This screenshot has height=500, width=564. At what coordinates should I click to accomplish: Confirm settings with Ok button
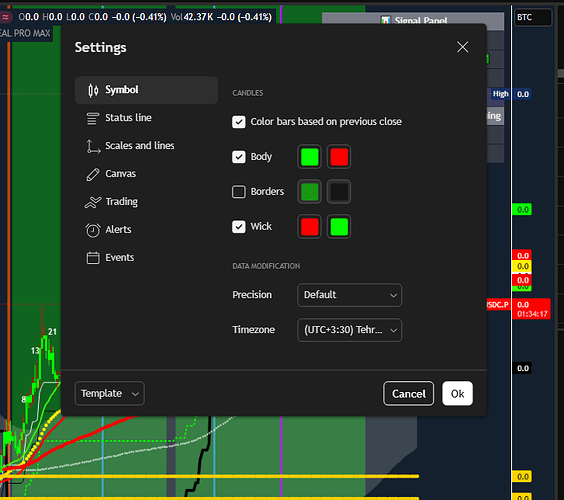[x=458, y=394]
